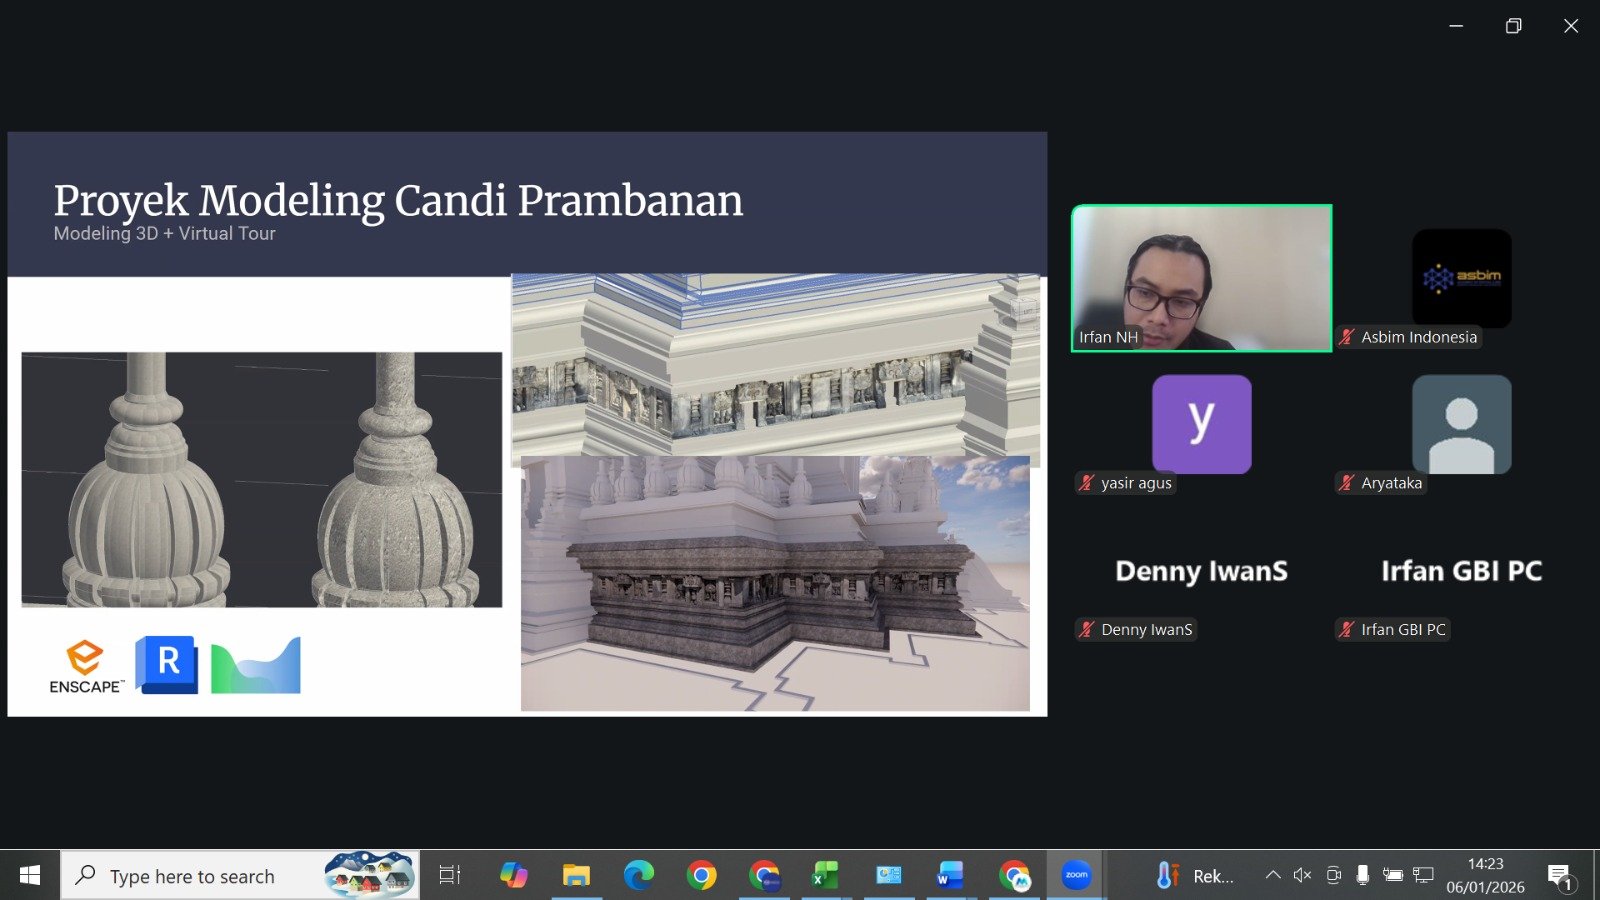Viewport: 1600px width, 900px height.
Task: Click the microphone icon in system tray
Action: pyautogui.click(x=1362, y=876)
